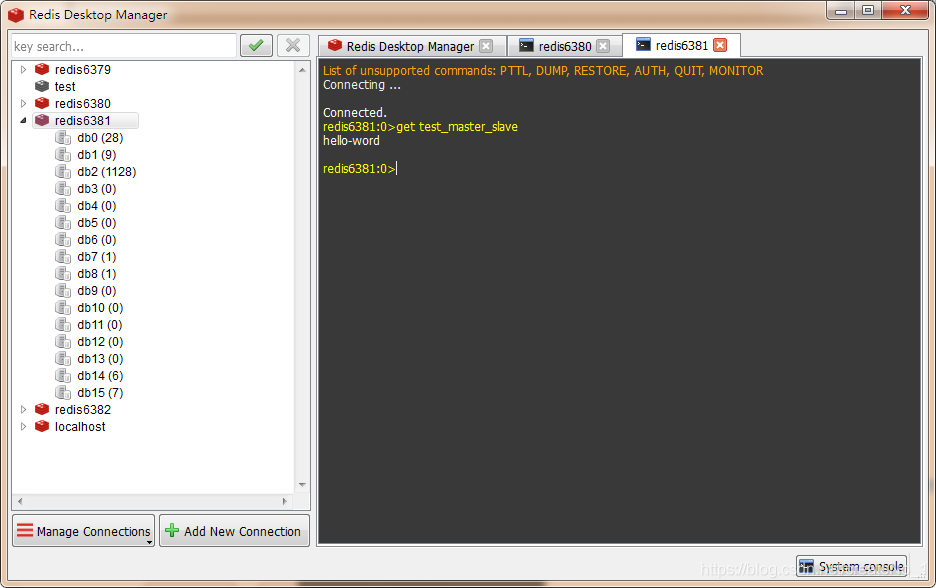The height and width of the screenshot is (588, 936).
Task: Switch to the Redis Desktop Manager tab
Action: pos(412,46)
